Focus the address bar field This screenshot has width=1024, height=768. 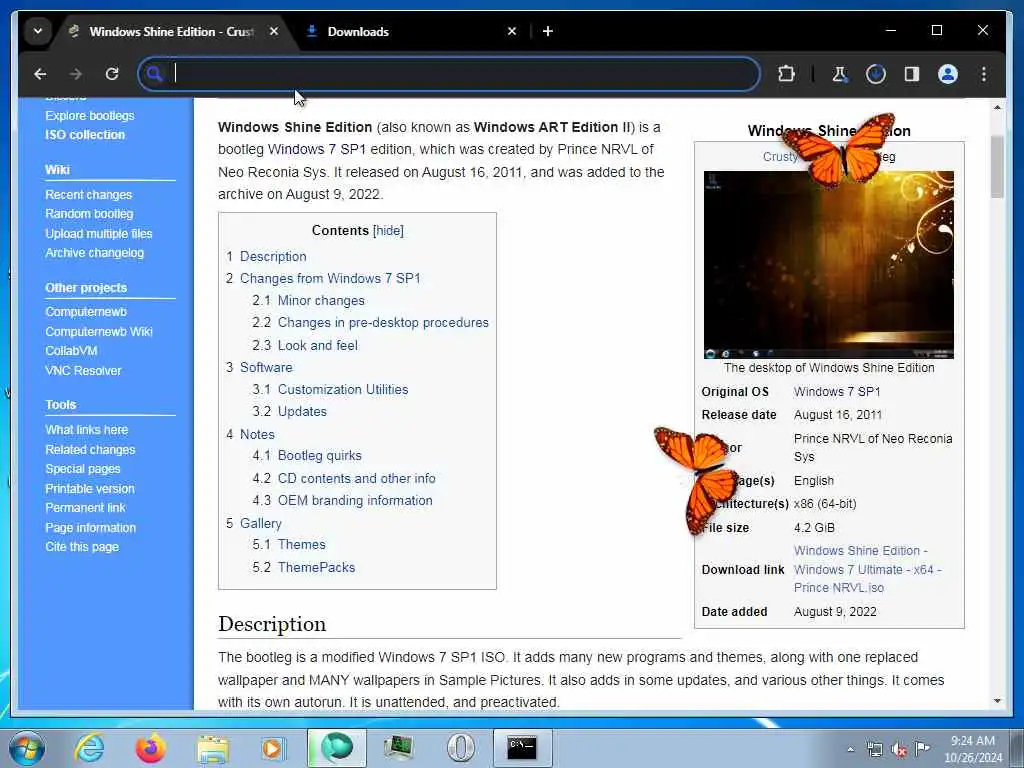click(x=449, y=74)
